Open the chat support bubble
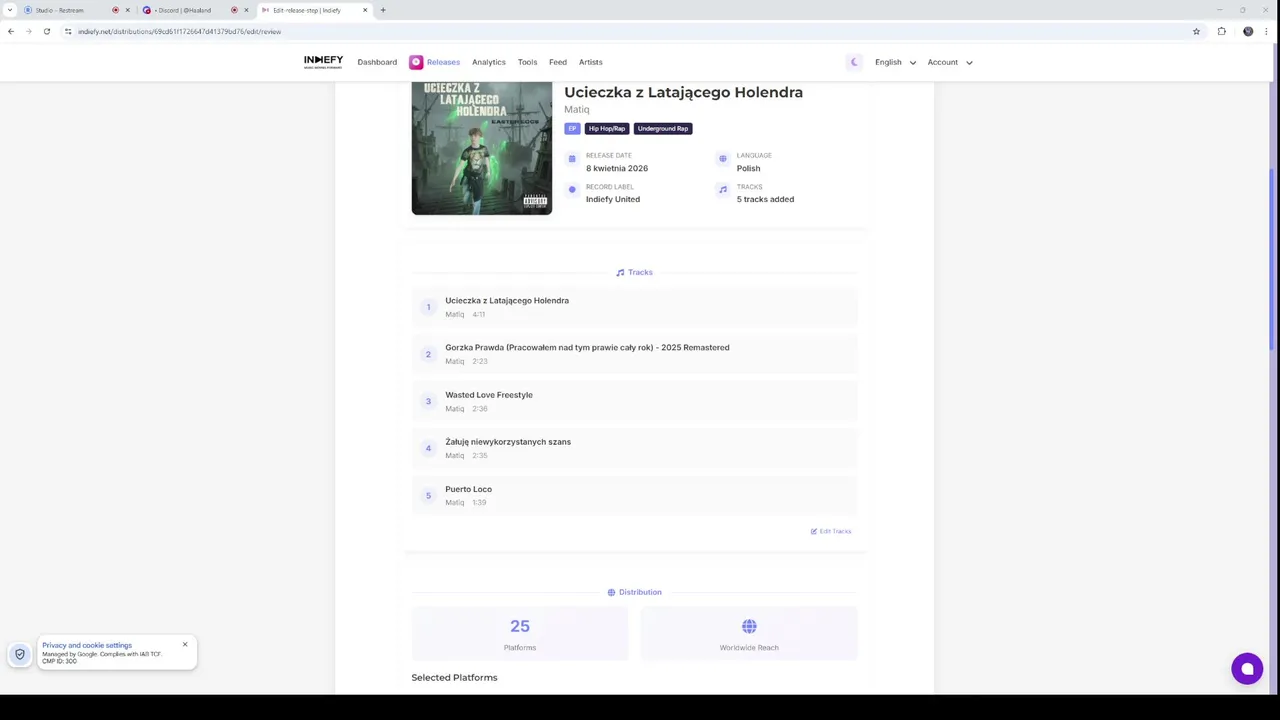Viewport: 1280px width, 720px height. pos(1247,669)
